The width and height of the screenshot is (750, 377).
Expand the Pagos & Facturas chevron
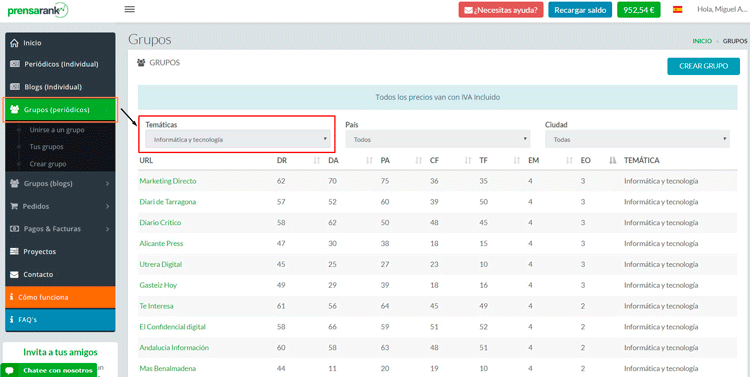tap(107, 229)
